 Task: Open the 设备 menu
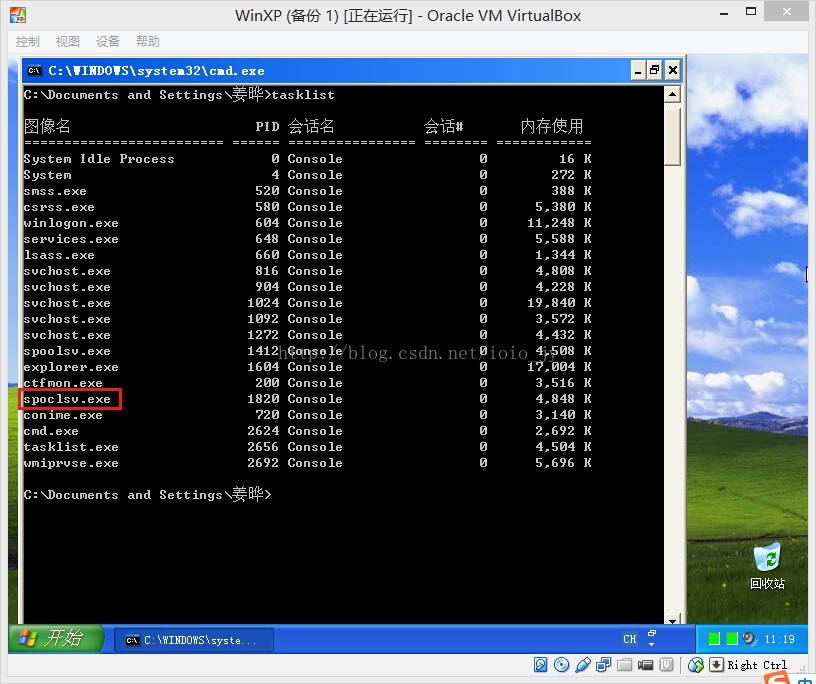pyautogui.click(x=108, y=42)
